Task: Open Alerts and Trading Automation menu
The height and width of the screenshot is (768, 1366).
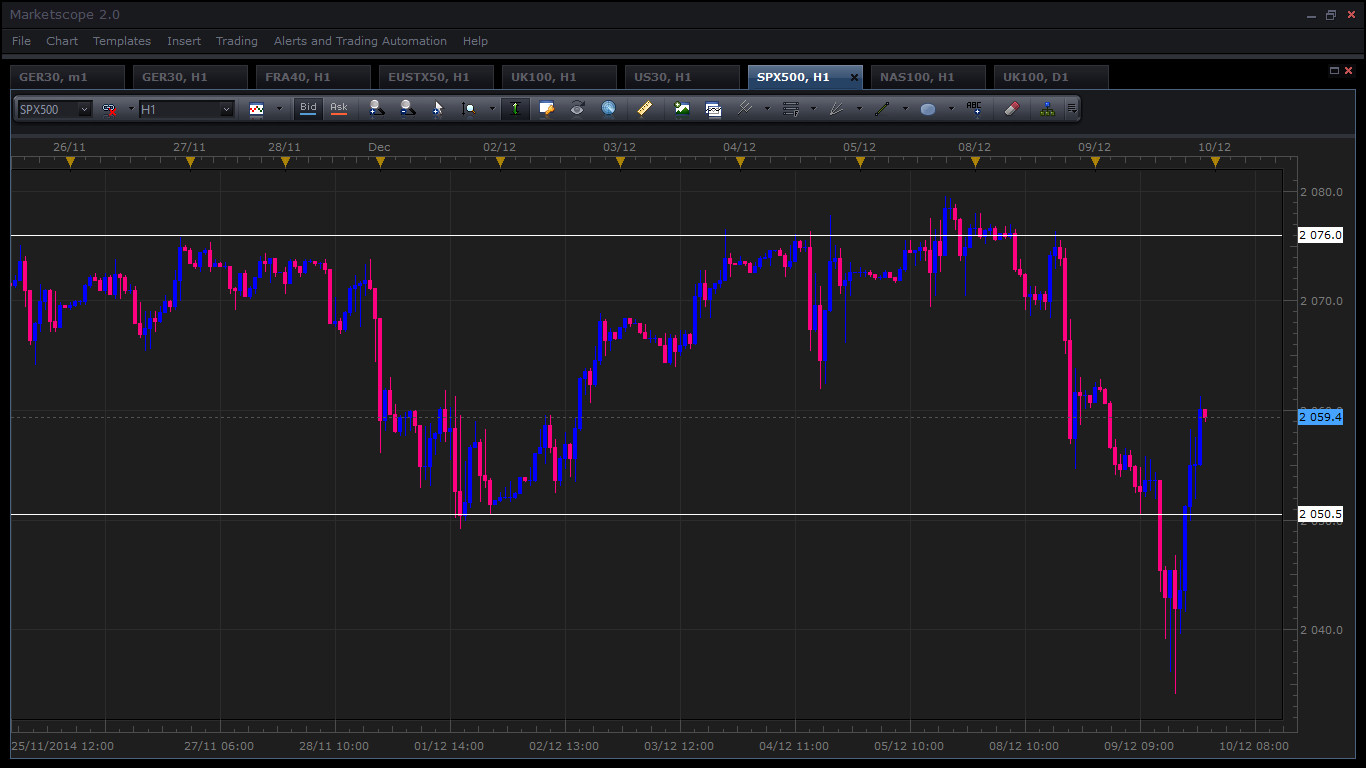Action: pyautogui.click(x=360, y=41)
